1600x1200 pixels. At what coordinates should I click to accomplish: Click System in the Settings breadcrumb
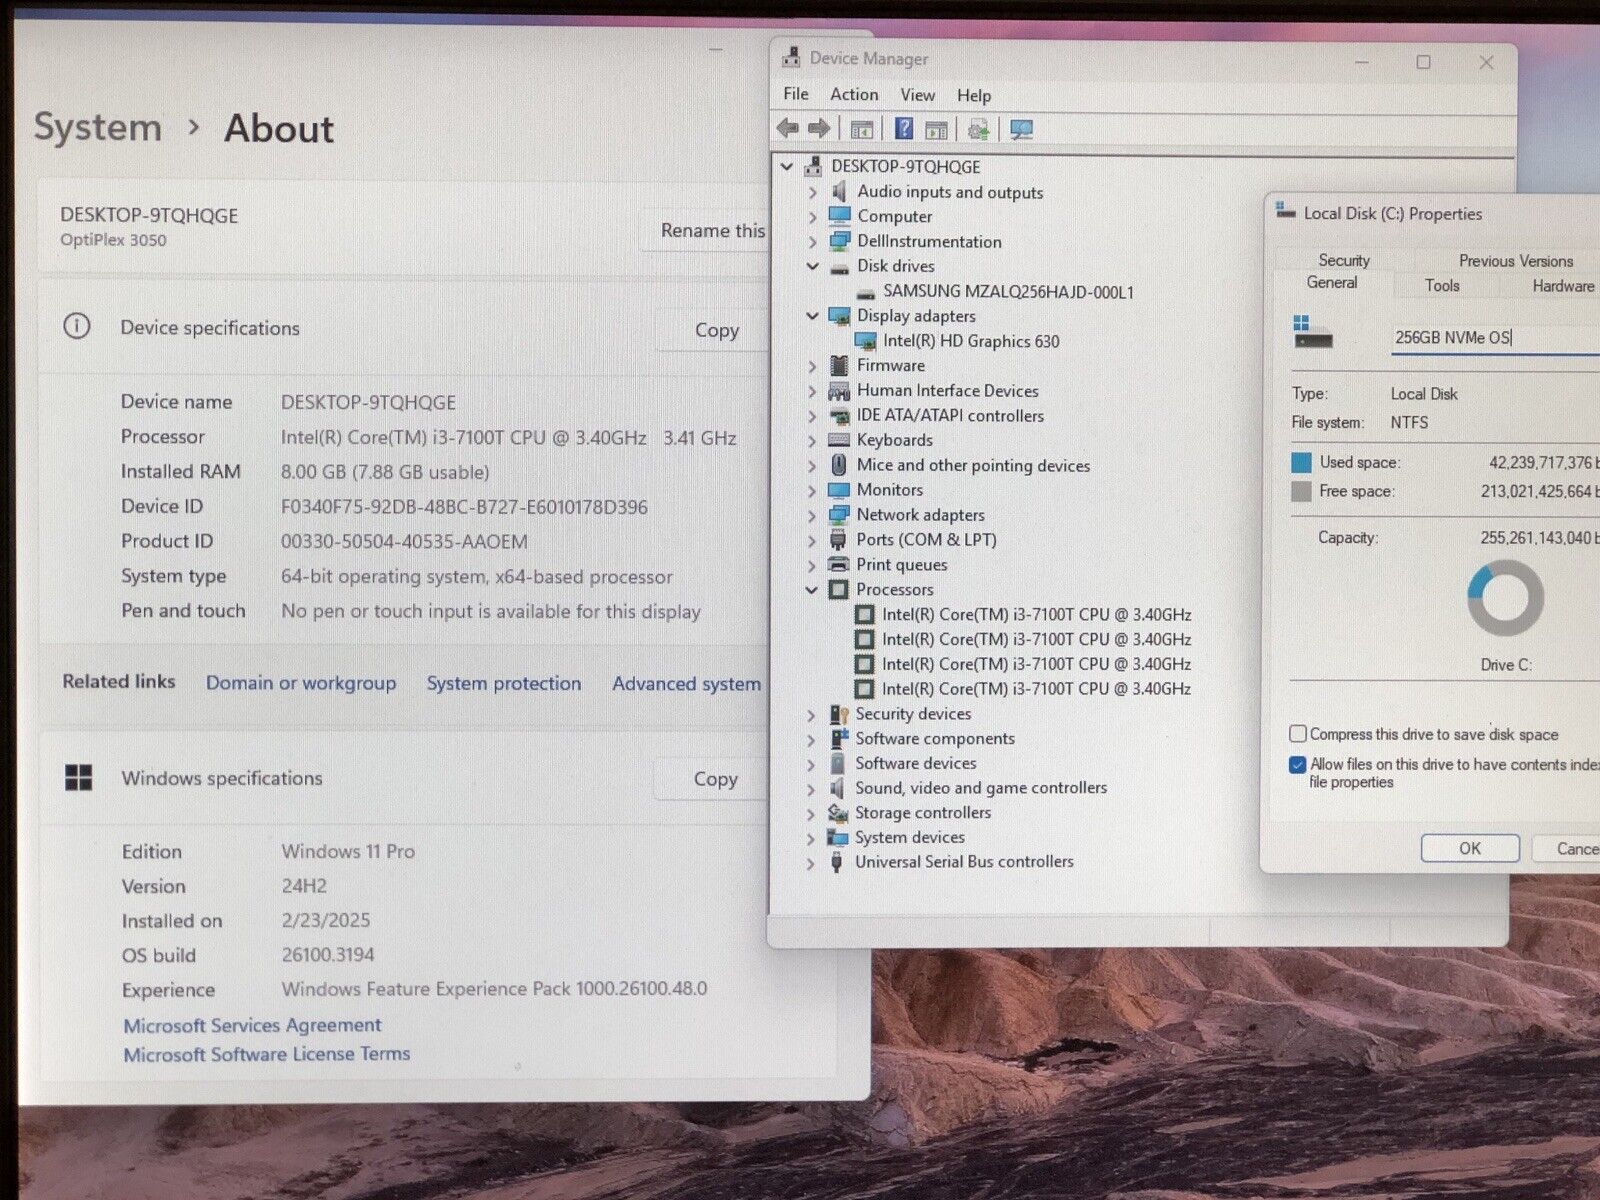(97, 127)
